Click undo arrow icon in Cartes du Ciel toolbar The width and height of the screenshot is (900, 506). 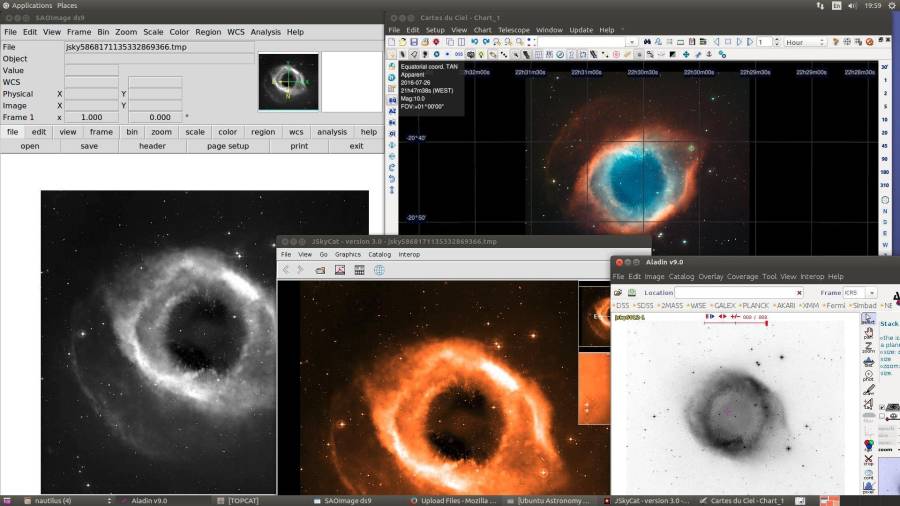tap(475, 42)
